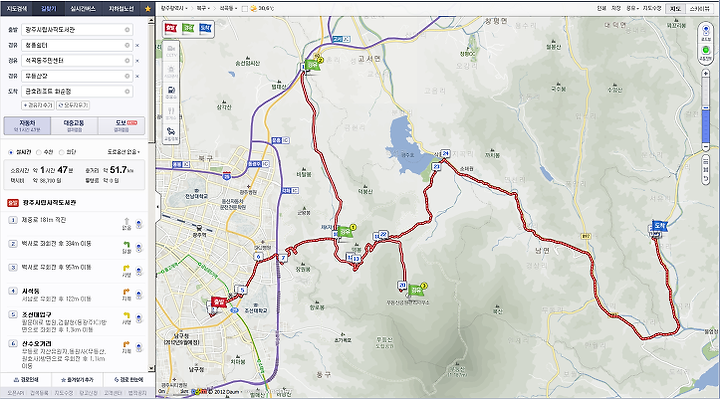Switch to the 지도검색 tab

pyautogui.click(x=17, y=9)
